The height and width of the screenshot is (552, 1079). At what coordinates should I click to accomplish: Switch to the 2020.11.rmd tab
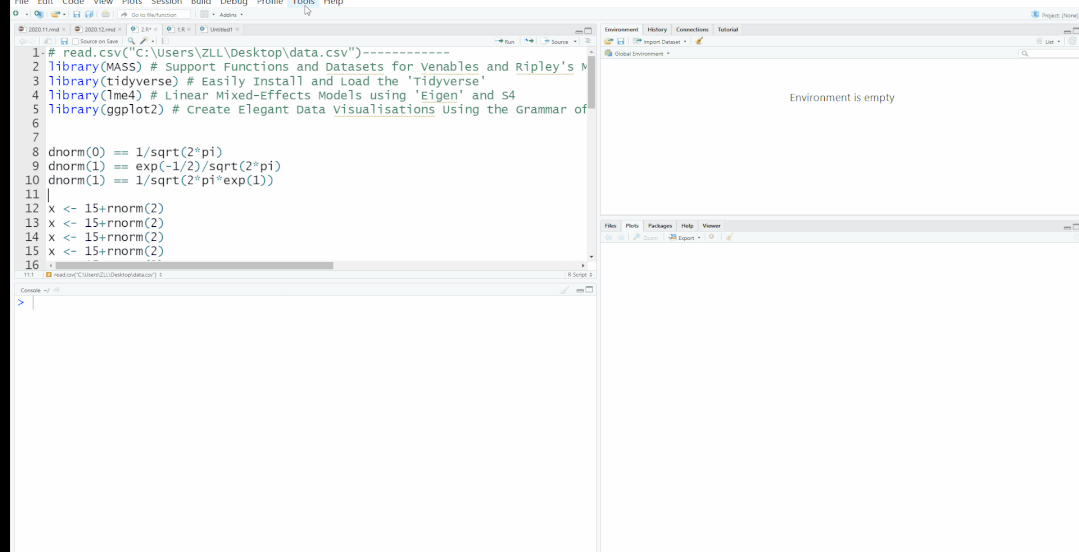(41, 30)
